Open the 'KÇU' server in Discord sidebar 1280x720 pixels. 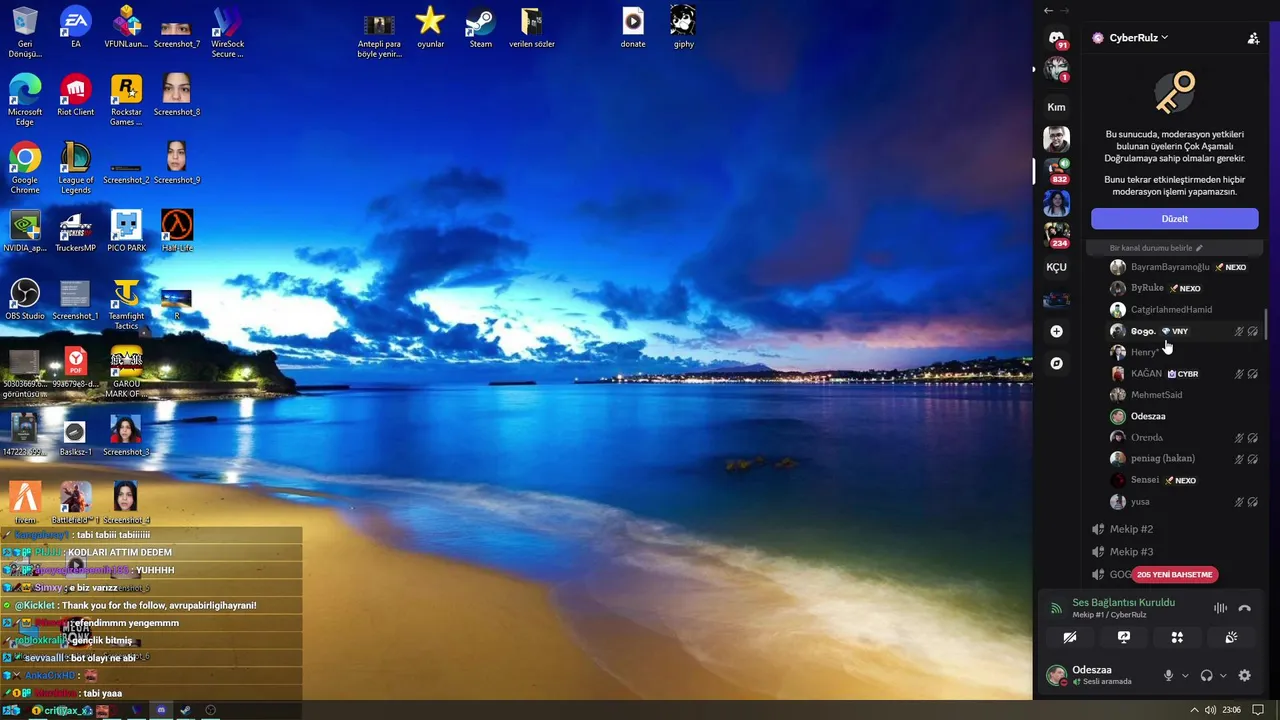(x=1056, y=267)
